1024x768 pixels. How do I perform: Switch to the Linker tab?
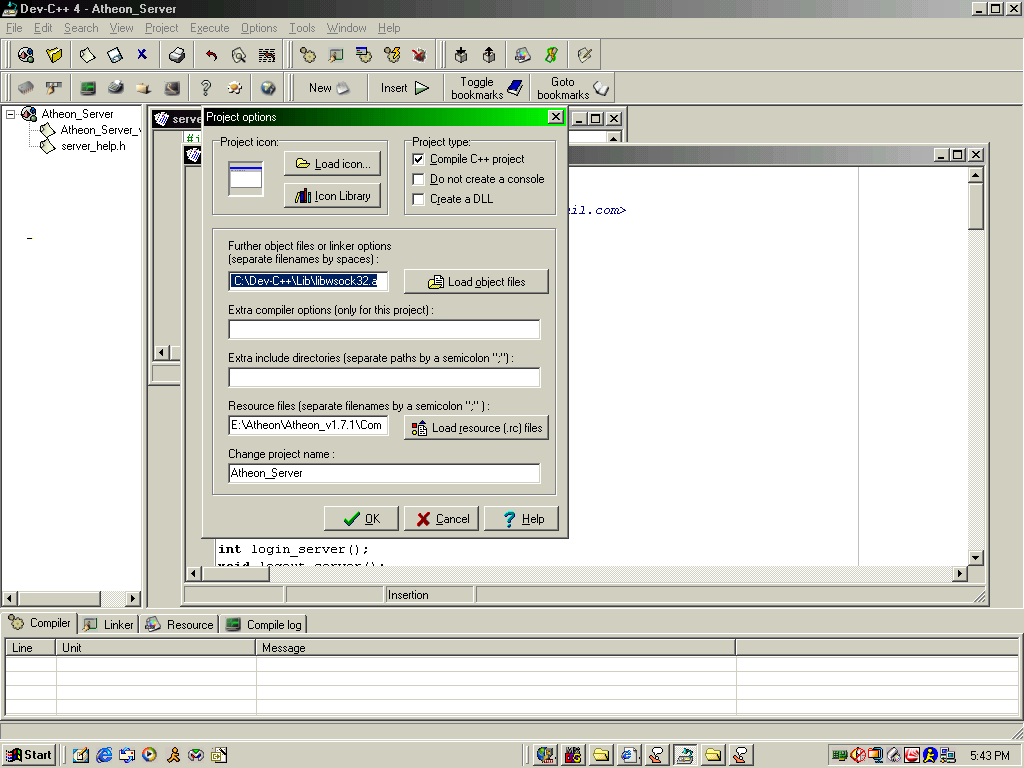point(108,624)
